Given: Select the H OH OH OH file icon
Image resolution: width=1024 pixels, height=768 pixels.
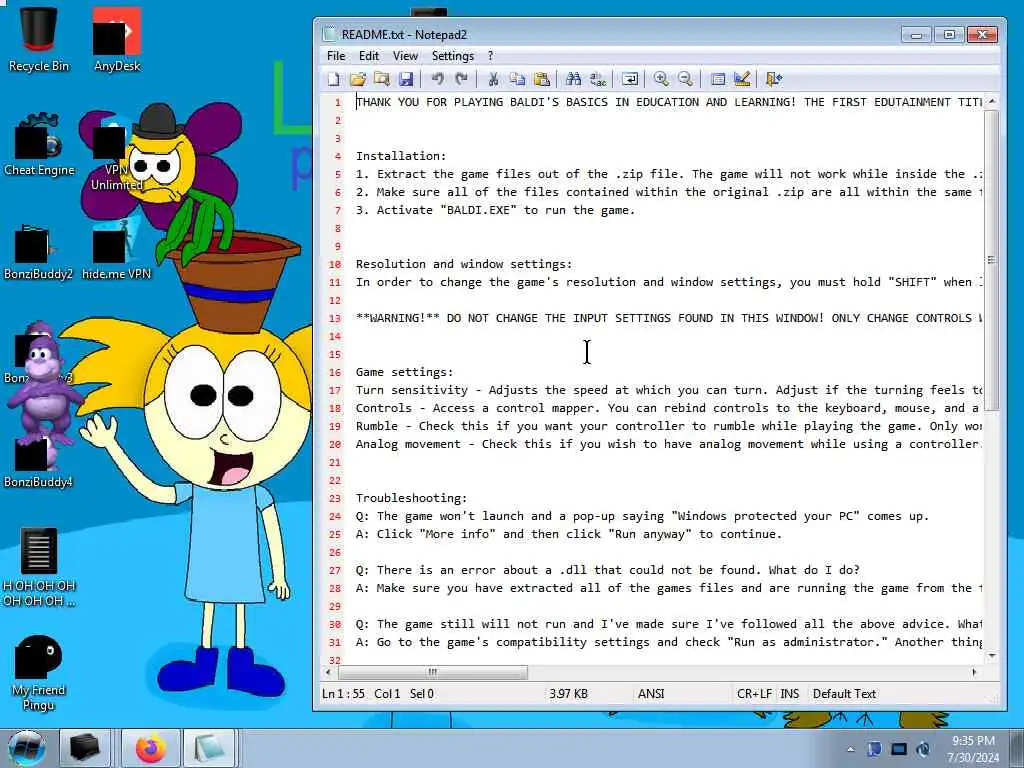Looking at the screenshot, I should (39, 568).
